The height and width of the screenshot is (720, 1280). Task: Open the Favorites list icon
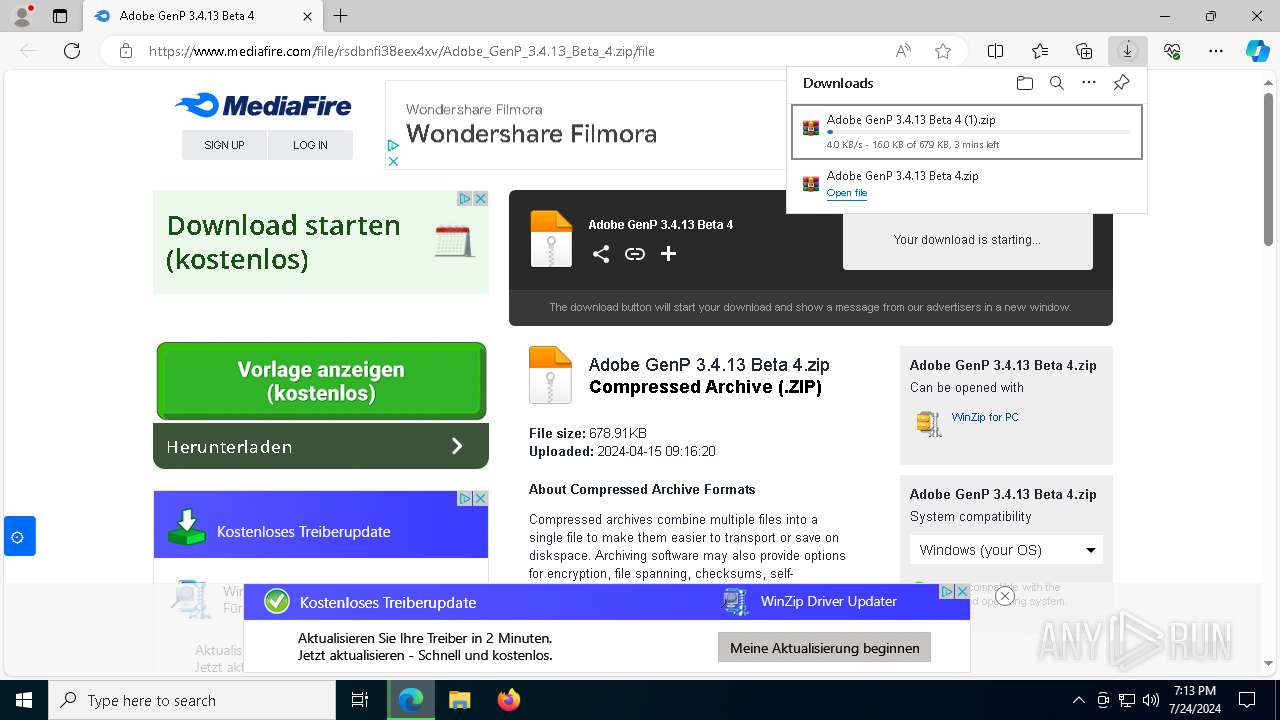point(1040,51)
